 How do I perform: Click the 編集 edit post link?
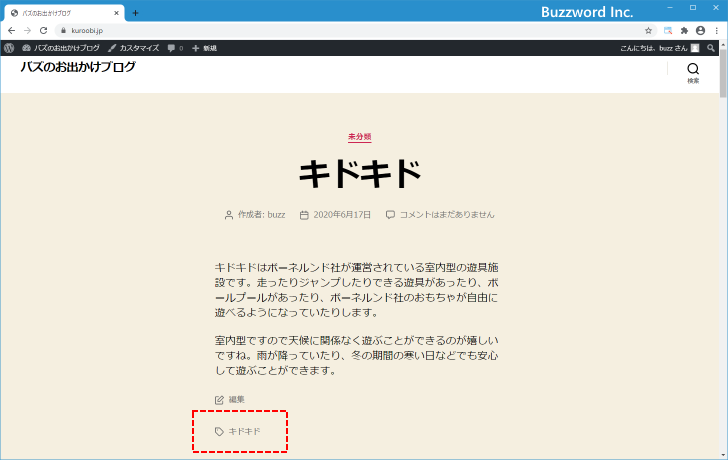coord(236,399)
